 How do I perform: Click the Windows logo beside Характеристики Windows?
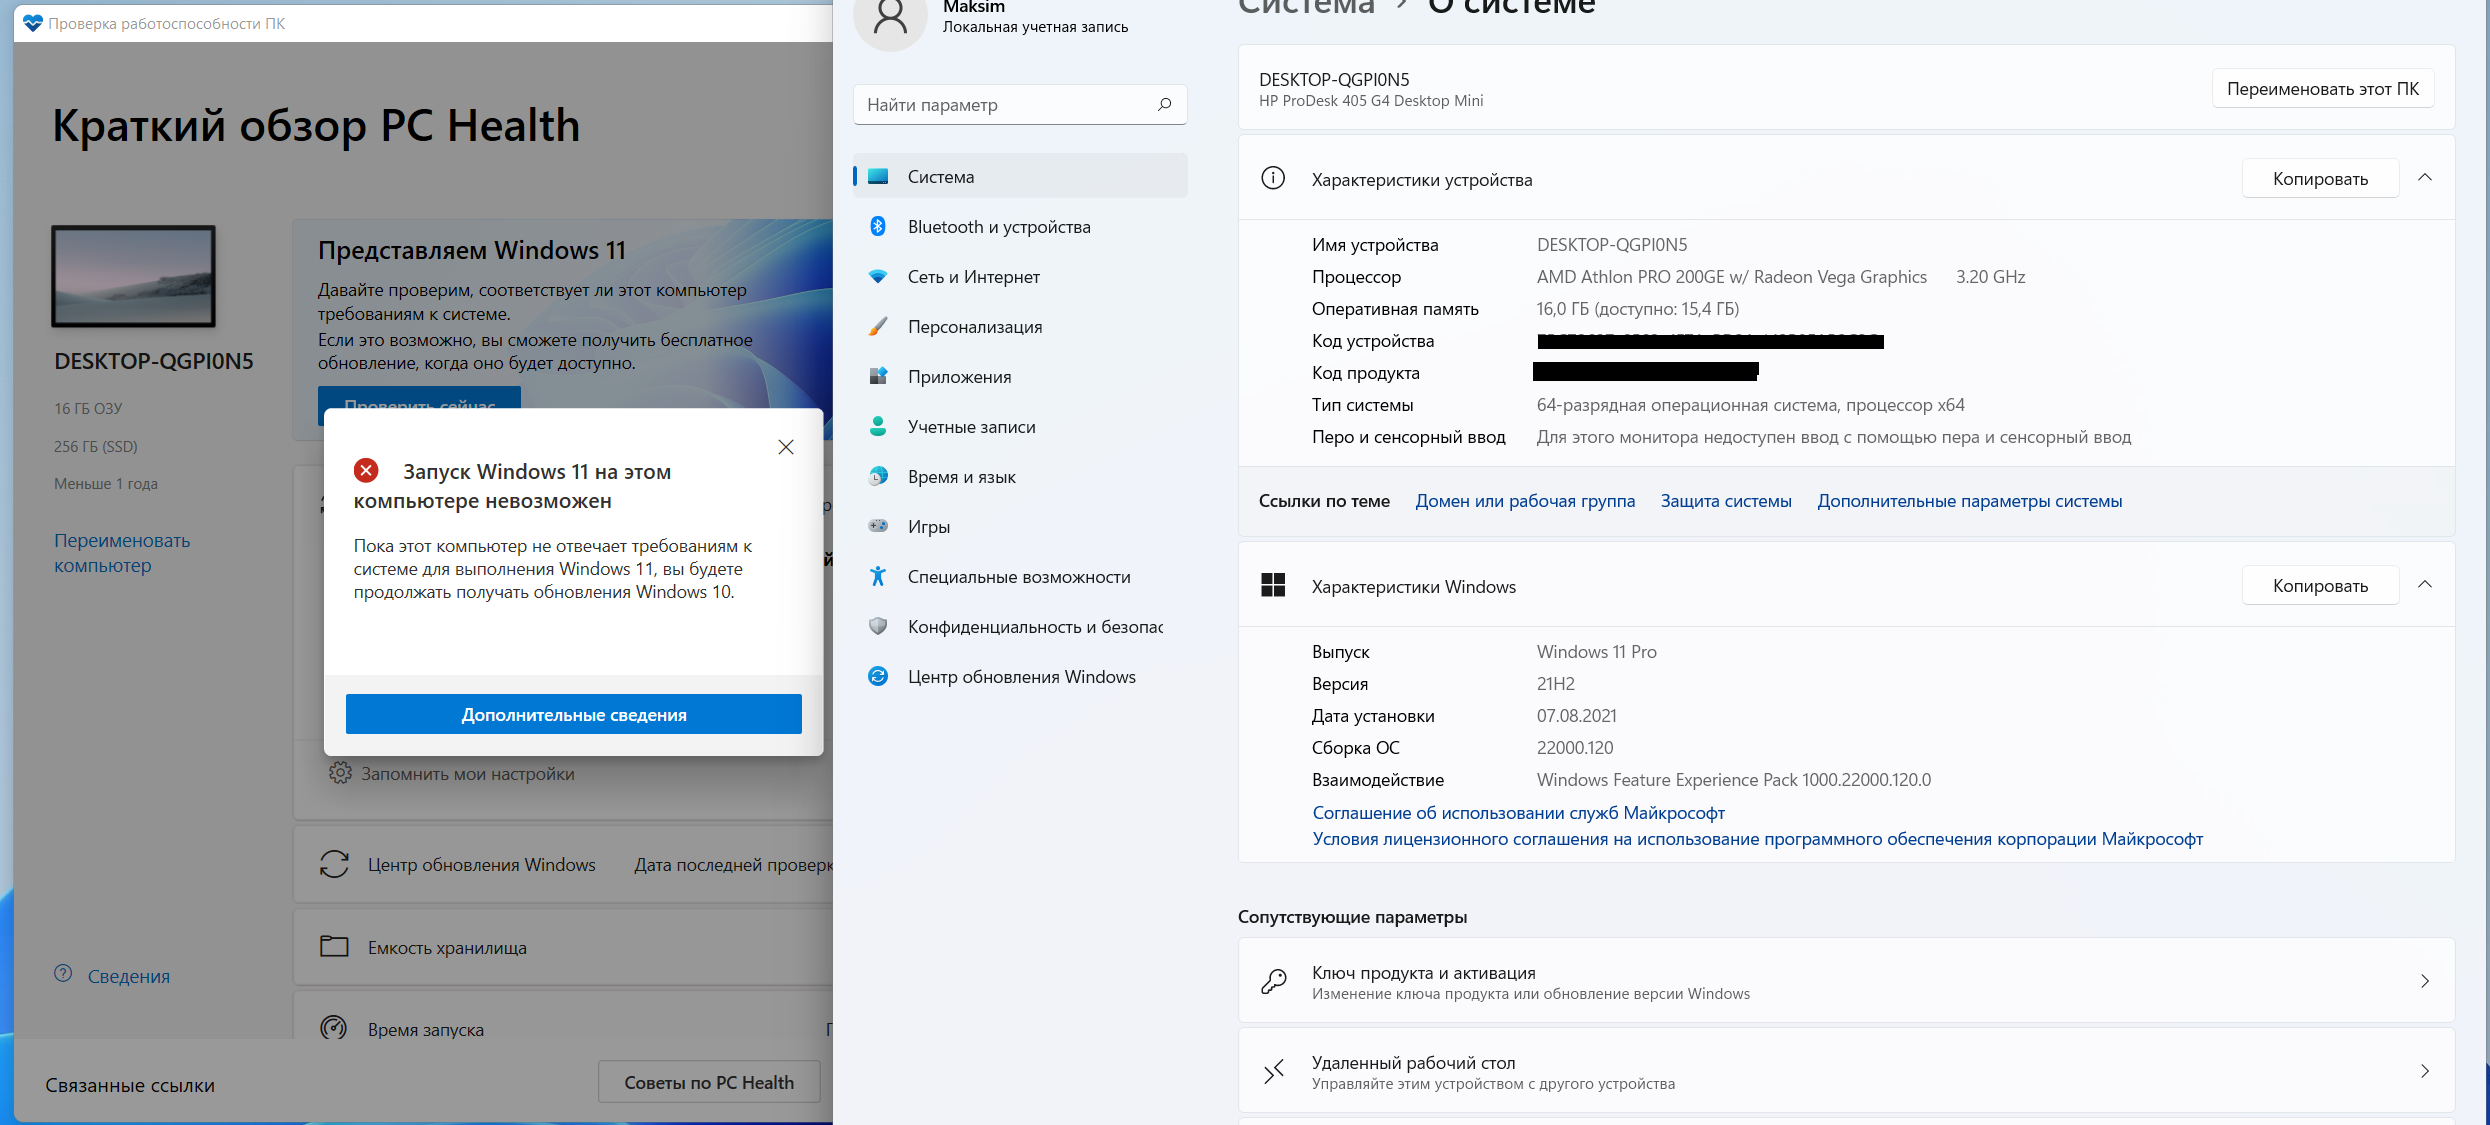[1273, 585]
